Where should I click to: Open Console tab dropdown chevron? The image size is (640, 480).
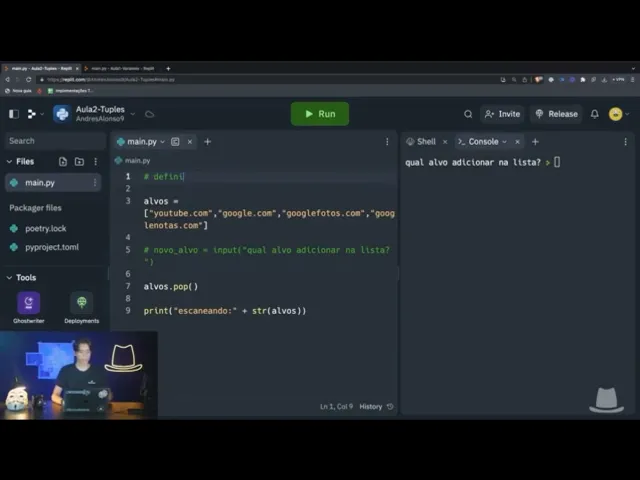coord(504,142)
